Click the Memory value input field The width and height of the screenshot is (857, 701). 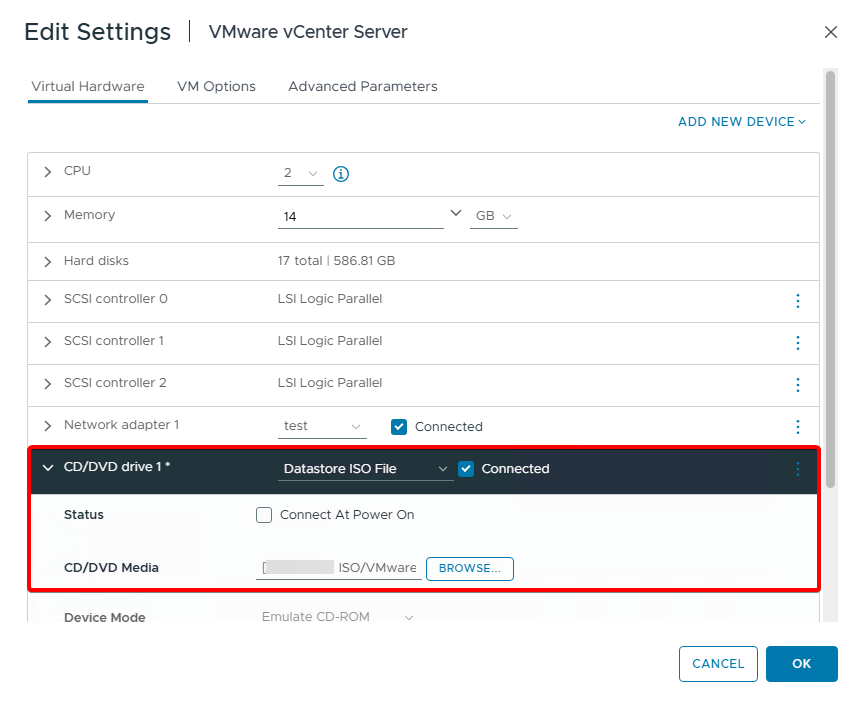pos(360,216)
